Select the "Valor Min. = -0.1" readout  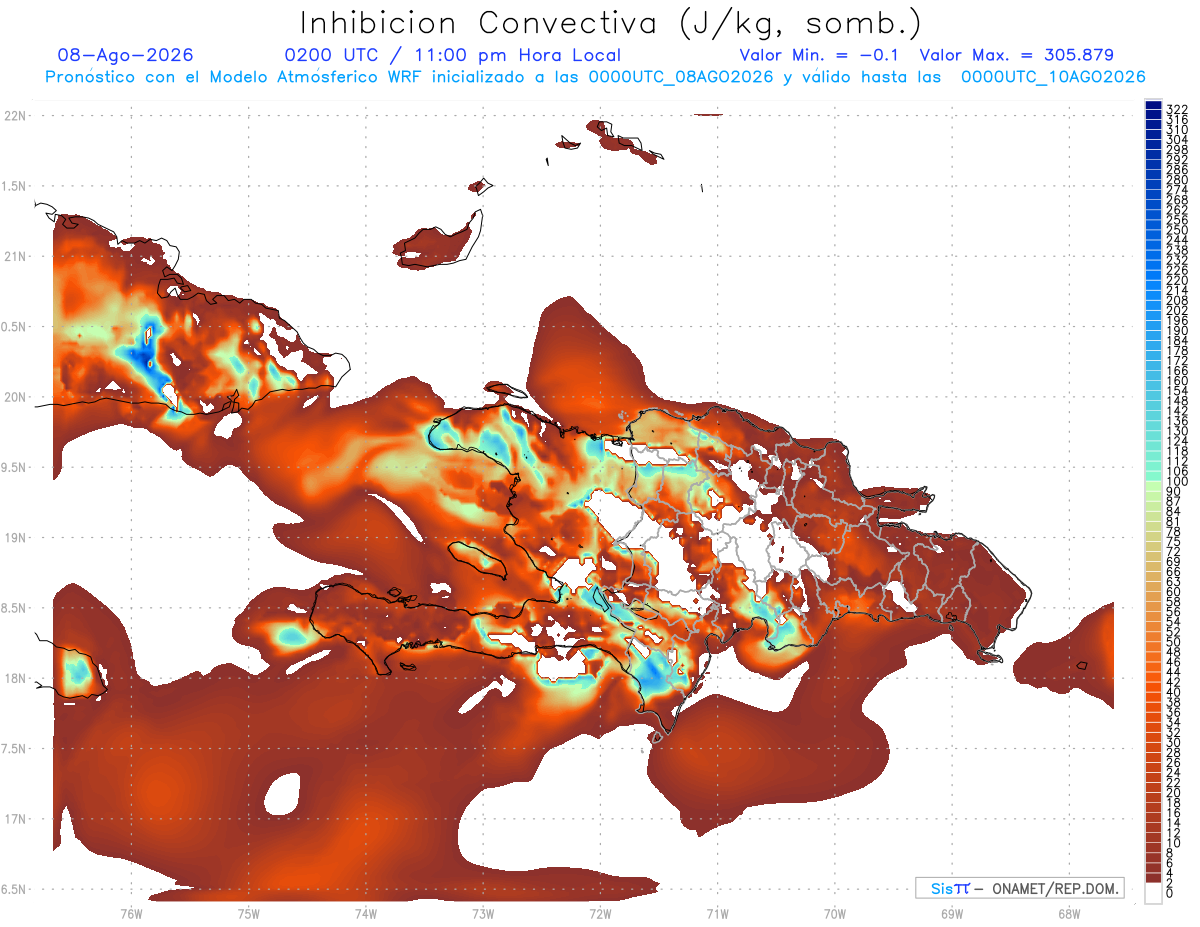coord(821,55)
